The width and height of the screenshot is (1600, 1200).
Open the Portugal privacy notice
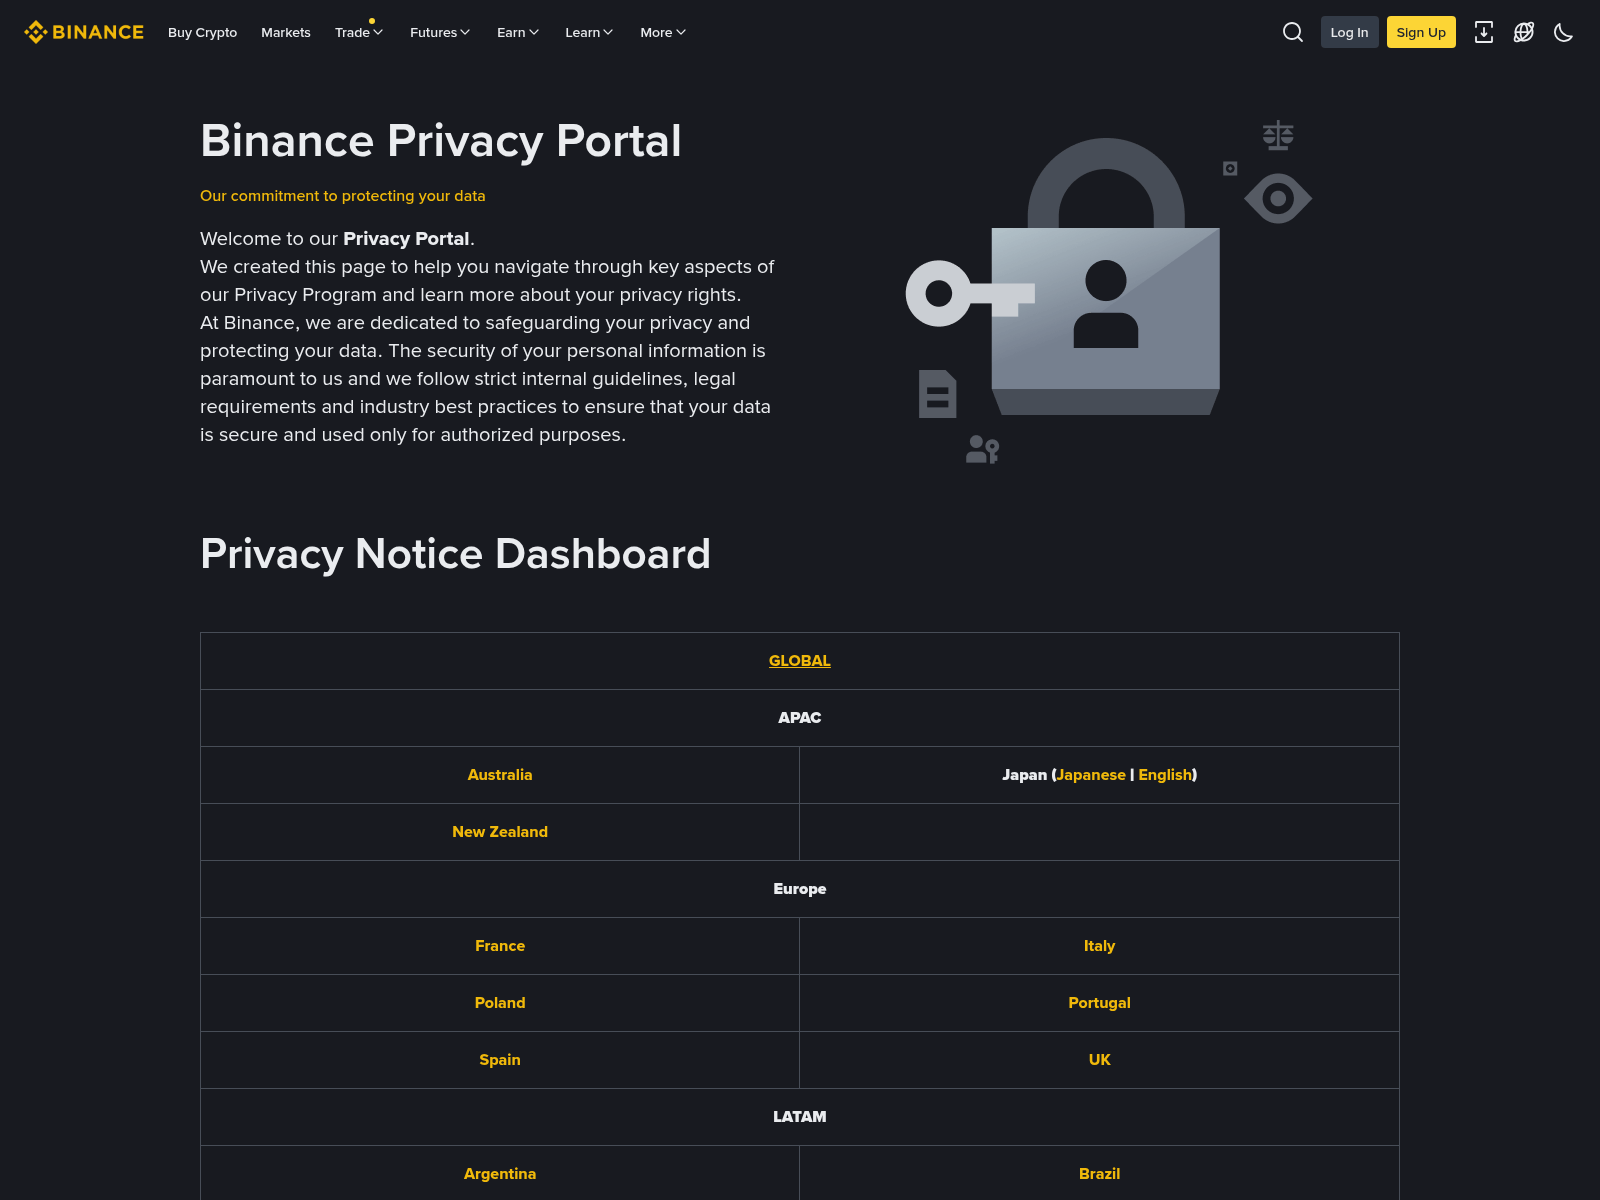pyautogui.click(x=1099, y=1003)
